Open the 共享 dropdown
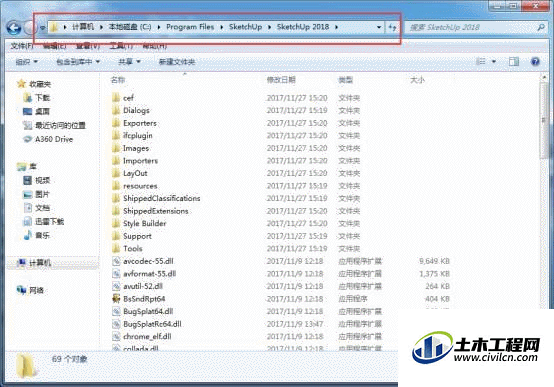Screen dimensions: 554x387 pyautogui.click(x=129, y=62)
